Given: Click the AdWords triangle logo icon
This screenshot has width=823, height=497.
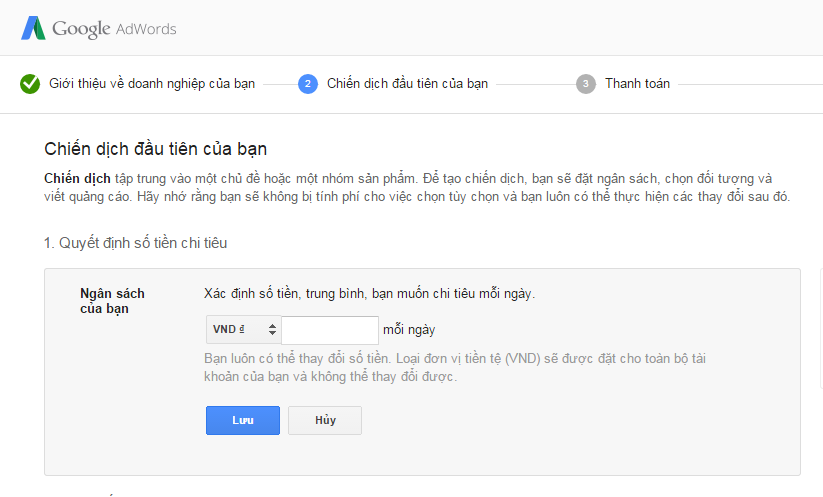Looking at the screenshot, I should (x=33, y=28).
